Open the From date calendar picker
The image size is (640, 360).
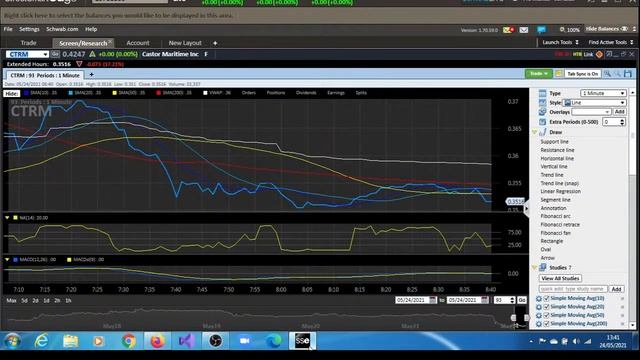(x=433, y=300)
